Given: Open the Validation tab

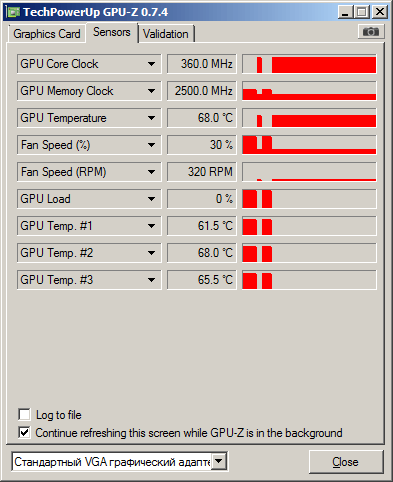Looking at the screenshot, I should click(166, 34).
